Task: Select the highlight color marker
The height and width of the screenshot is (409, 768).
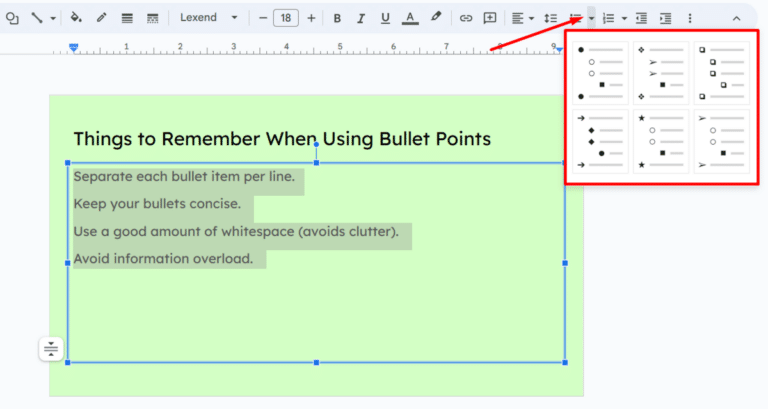Action: (x=436, y=18)
